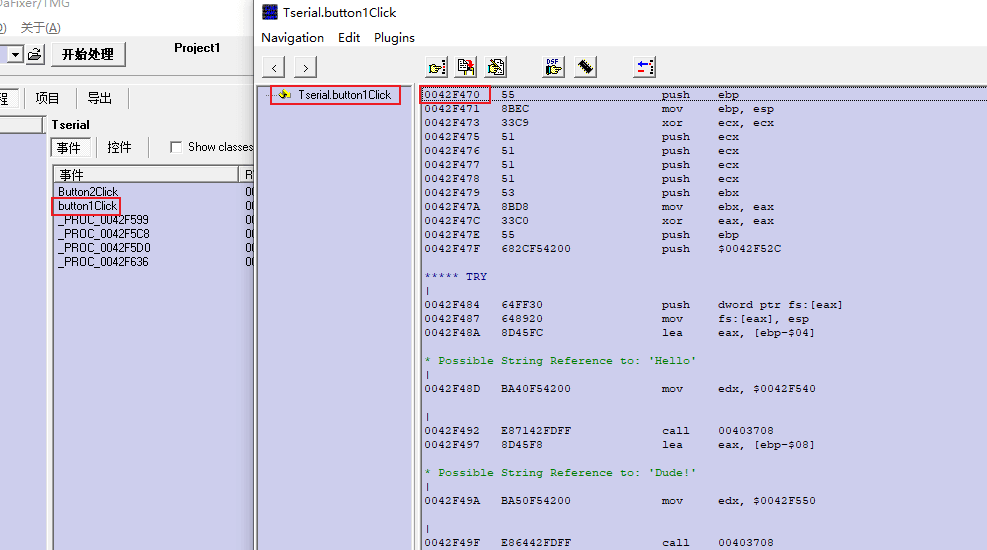Select line 0042F49A mov edx, $0042F550
Screen dimensions: 987x550
coord(704,500)
